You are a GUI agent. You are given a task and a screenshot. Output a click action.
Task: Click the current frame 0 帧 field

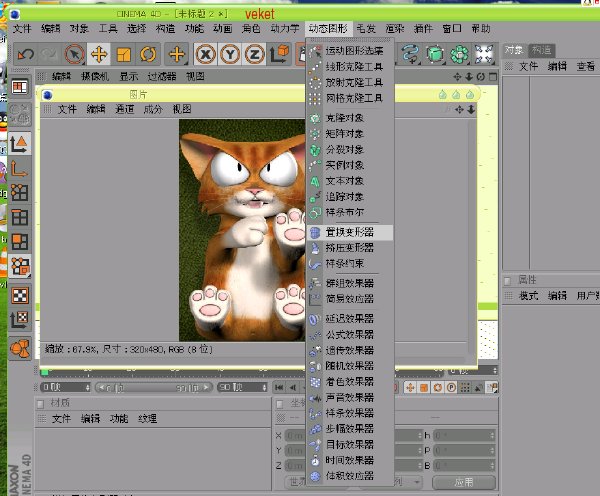(65, 387)
